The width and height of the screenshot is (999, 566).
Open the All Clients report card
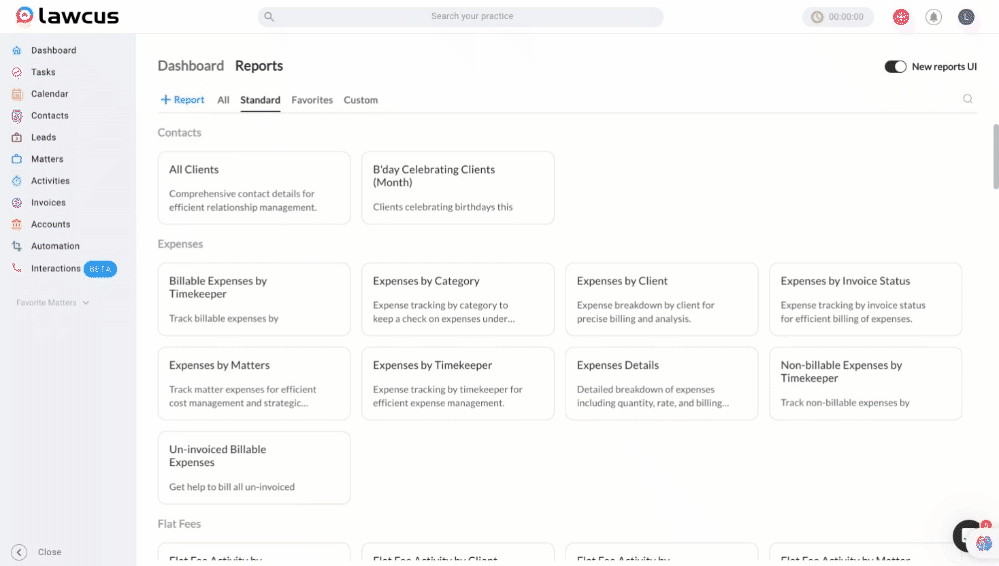coord(254,188)
